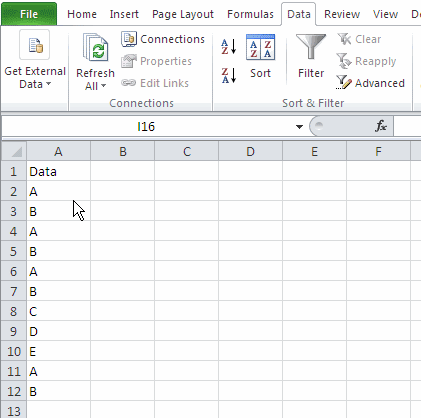Click the Refresh All icon
The width and height of the screenshot is (421, 418).
pyautogui.click(x=95, y=47)
